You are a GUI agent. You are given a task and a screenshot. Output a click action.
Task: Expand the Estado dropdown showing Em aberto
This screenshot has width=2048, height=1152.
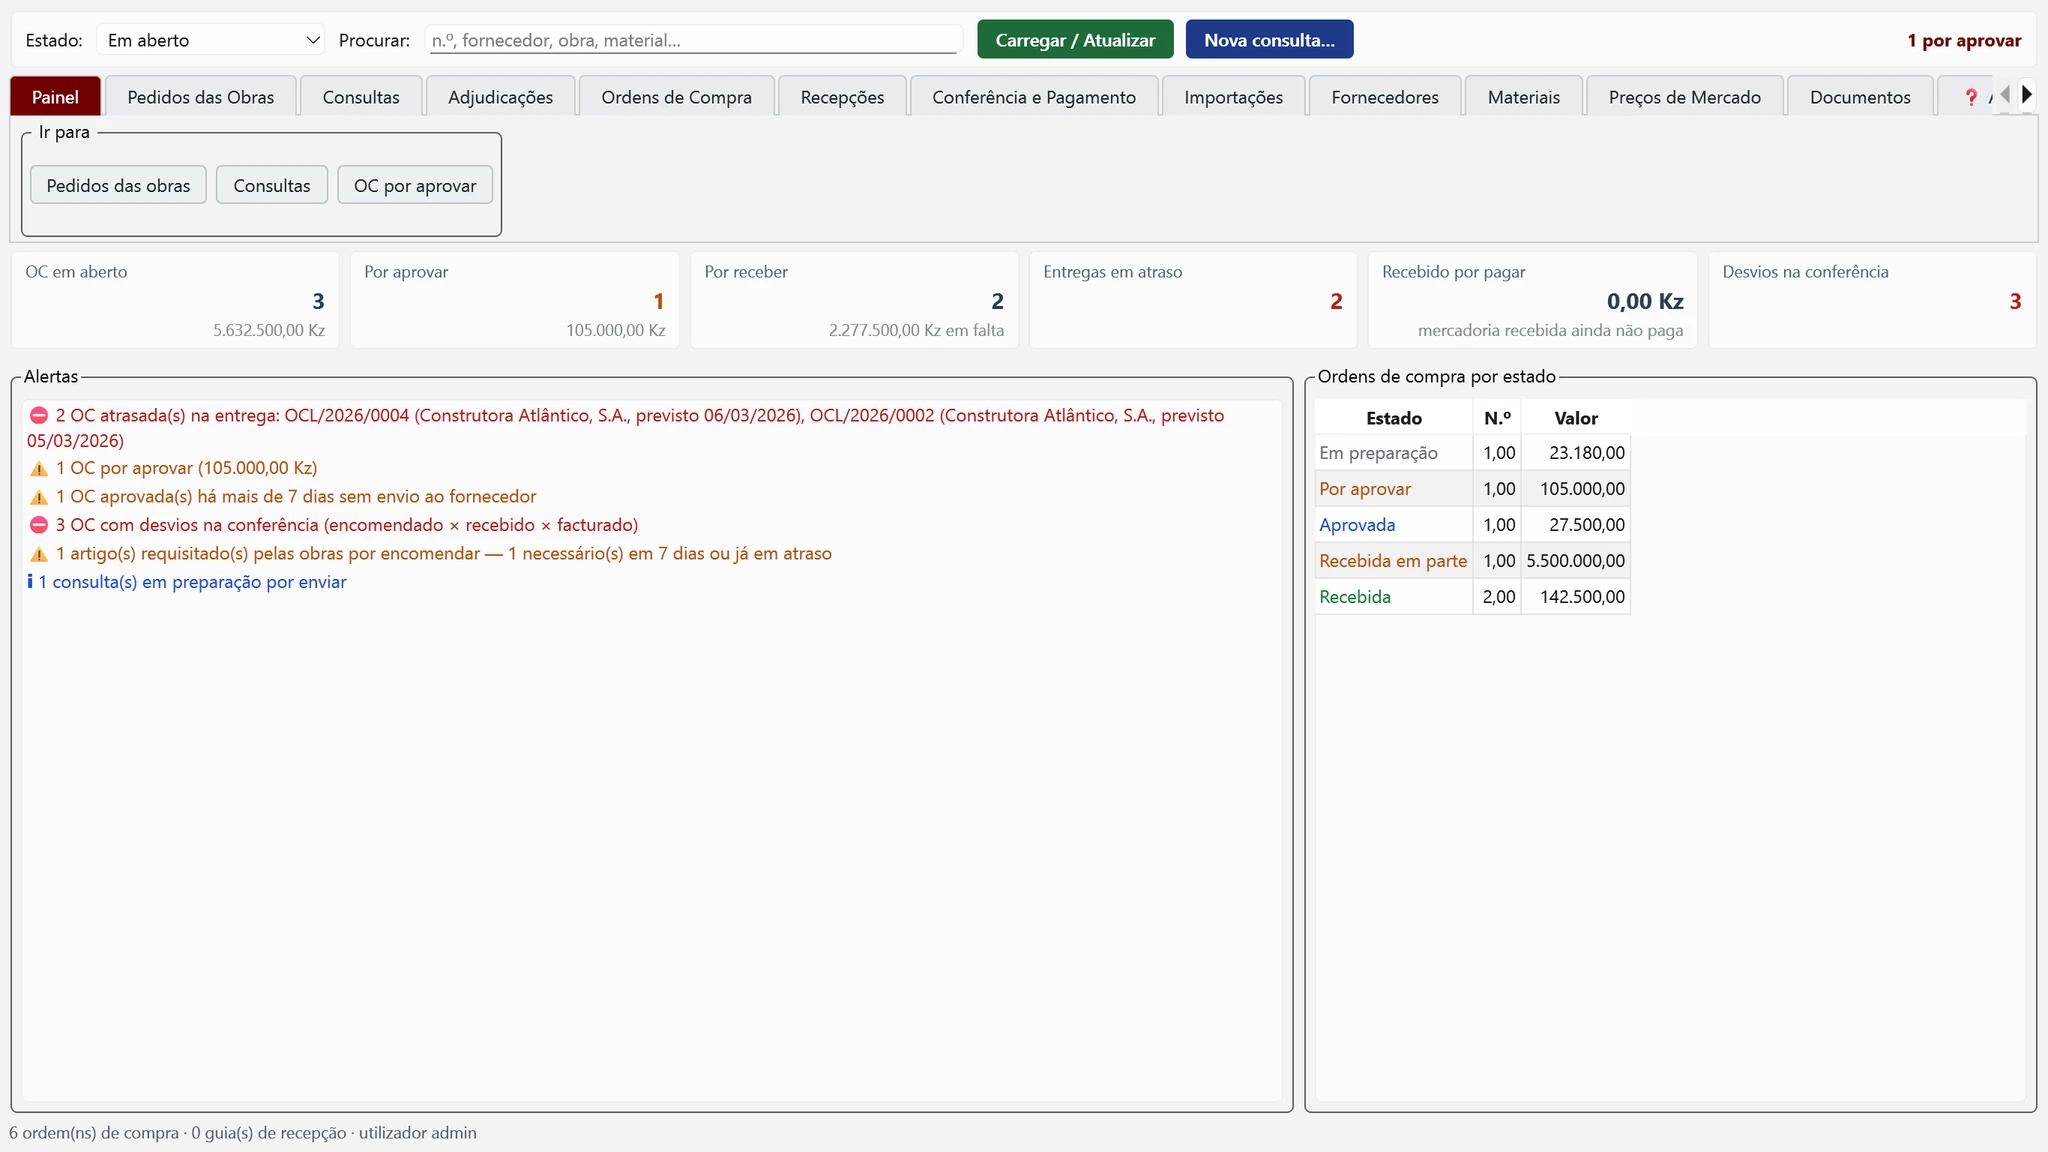pyautogui.click(x=211, y=40)
